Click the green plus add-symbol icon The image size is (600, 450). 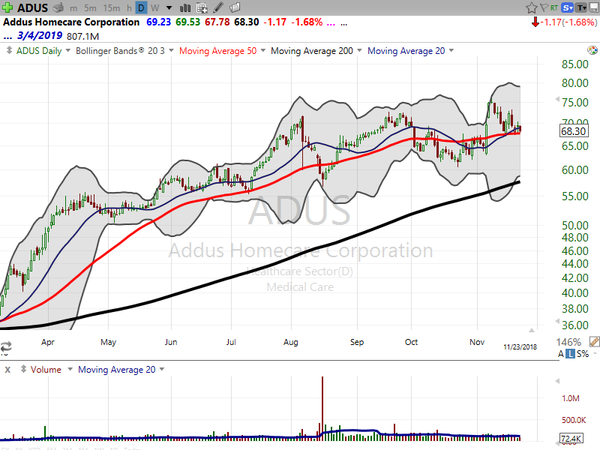(8, 7)
